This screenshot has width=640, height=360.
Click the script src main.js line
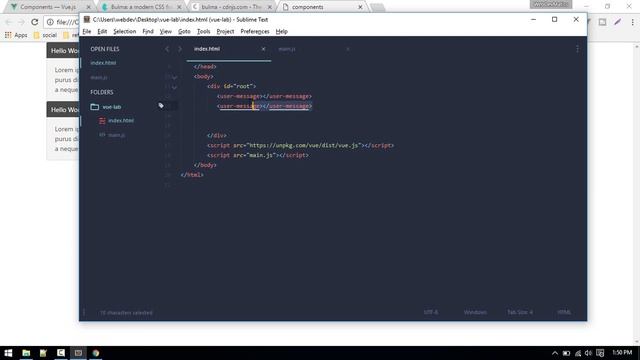(x=258, y=155)
